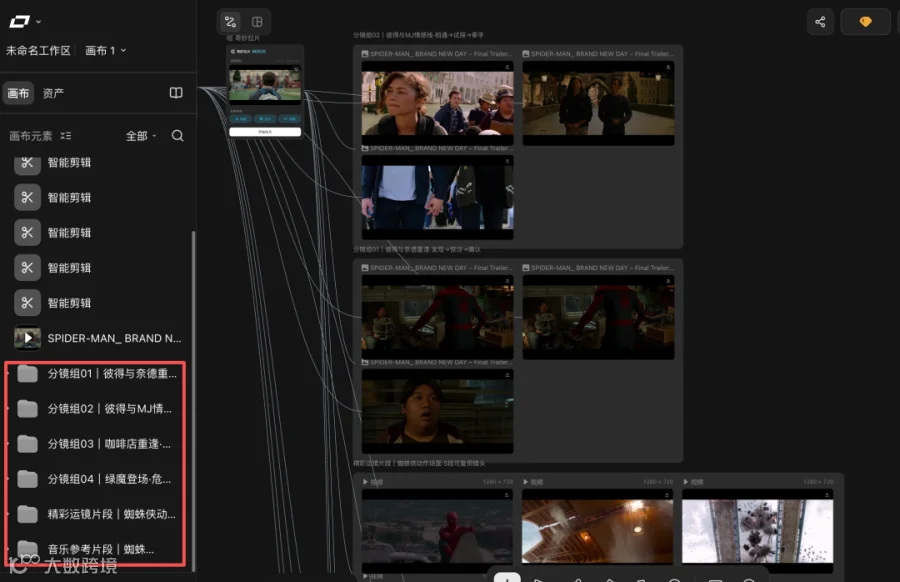Click the play icon above the bridge explosion video
Image resolution: width=900 pixels, height=582 pixels.
pyautogui.click(x=685, y=482)
